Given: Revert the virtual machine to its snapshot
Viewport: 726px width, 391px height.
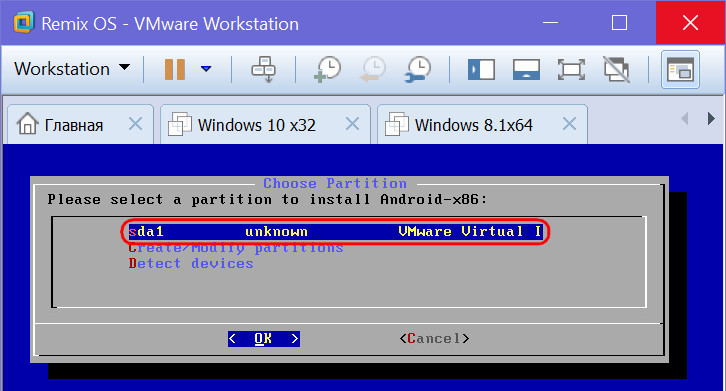Looking at the screenshot, I should (372, 69).
